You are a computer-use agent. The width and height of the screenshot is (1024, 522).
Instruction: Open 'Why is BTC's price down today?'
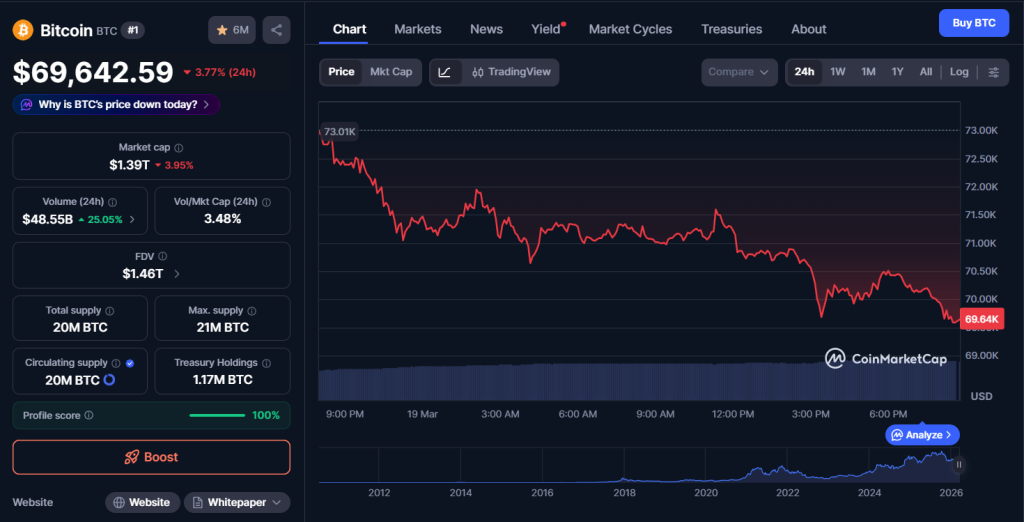116,104
